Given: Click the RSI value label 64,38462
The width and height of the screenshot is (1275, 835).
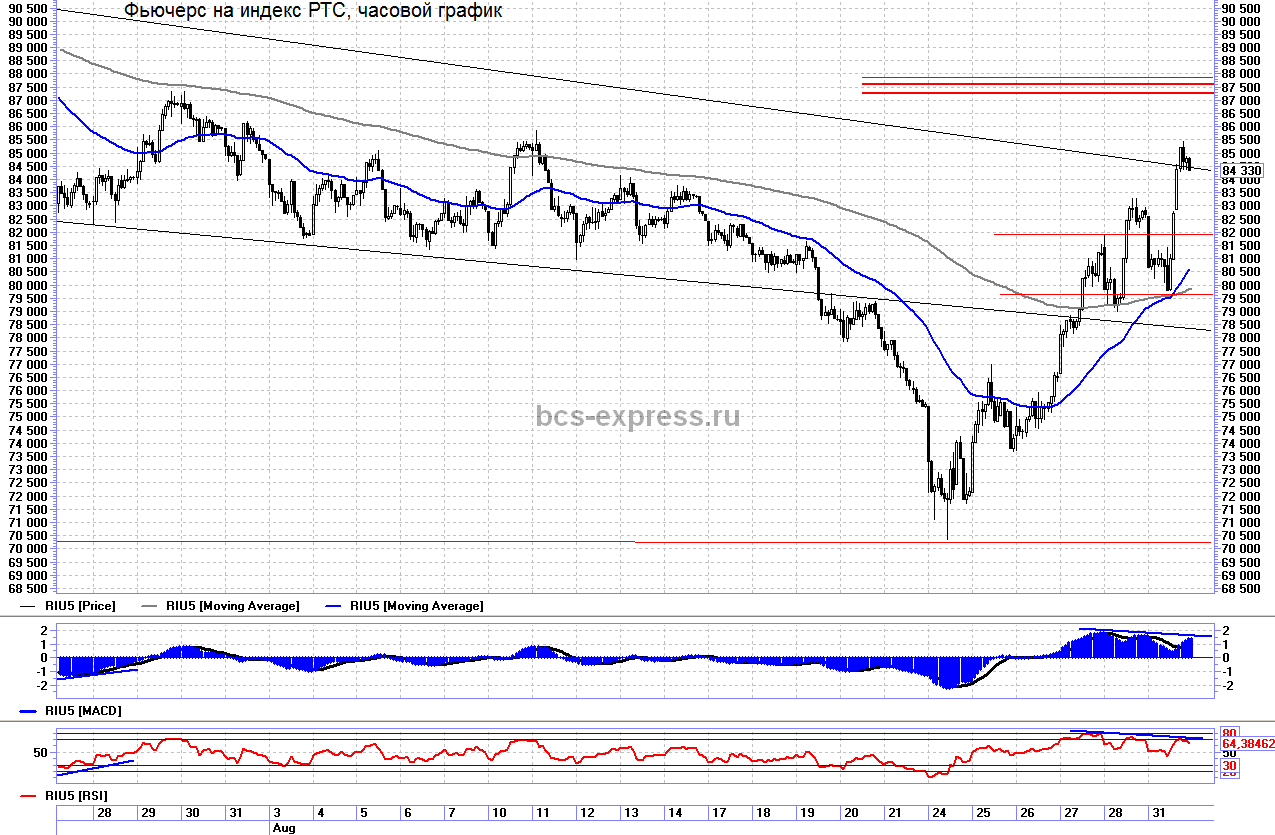Looking at the screenshot, I should tap(1247, 744).
